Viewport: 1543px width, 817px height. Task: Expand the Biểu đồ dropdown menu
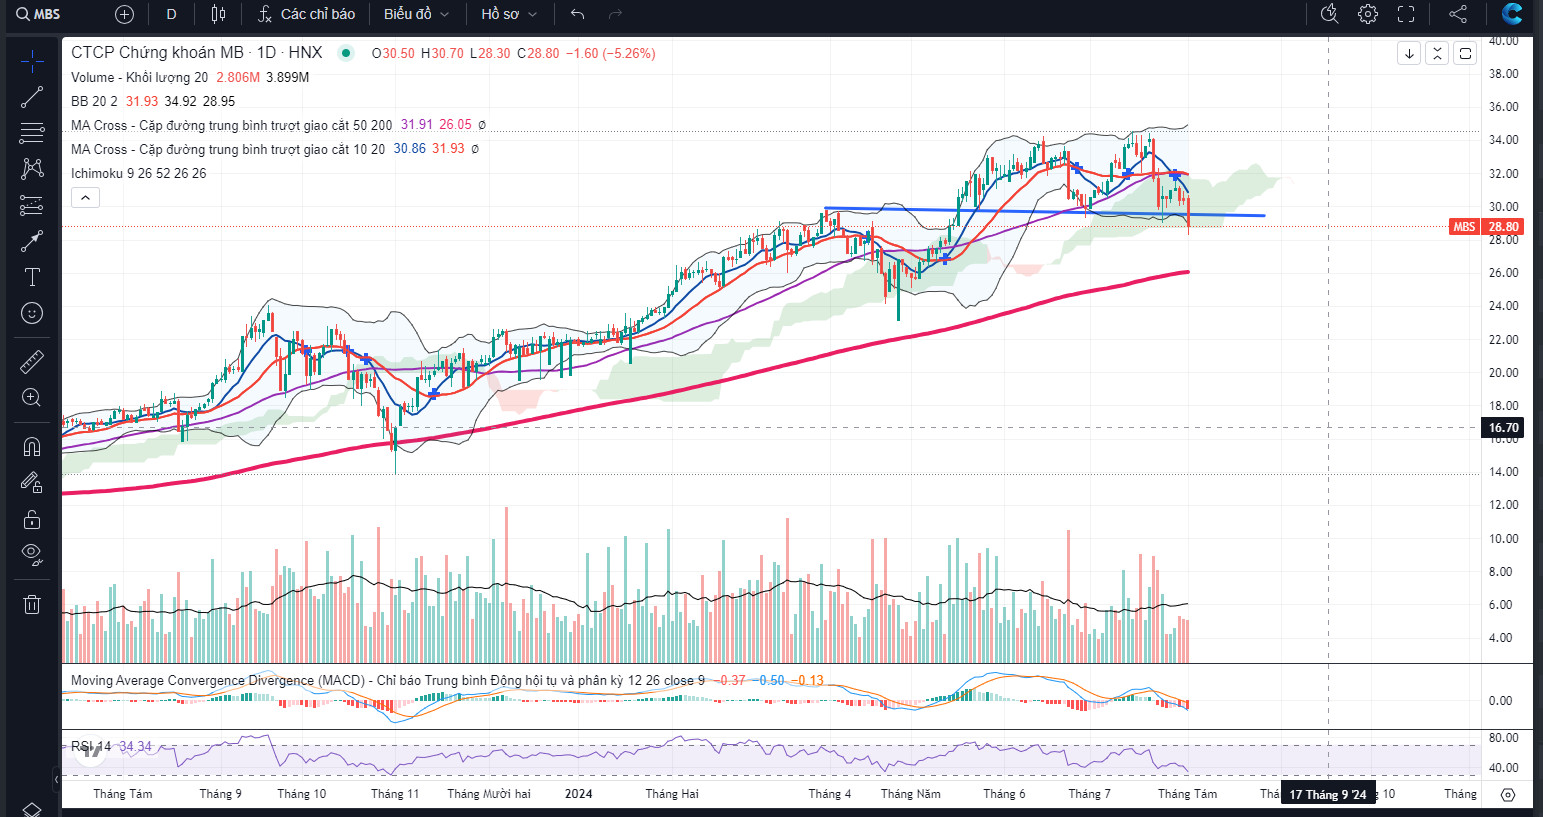point(417,14)
